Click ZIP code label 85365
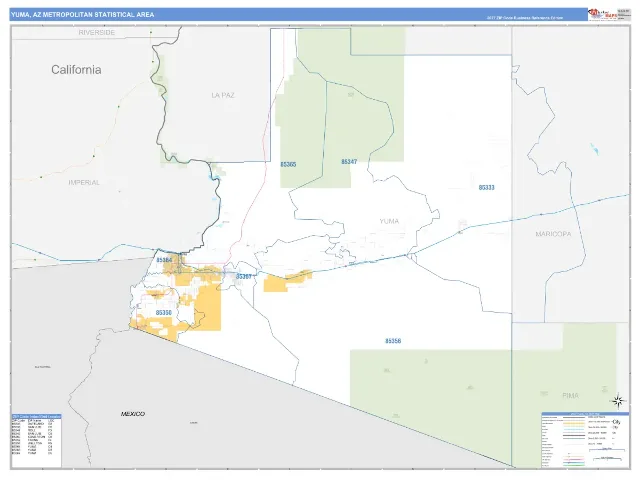Screen dimensions: 640x480 (x=288, y=164)
